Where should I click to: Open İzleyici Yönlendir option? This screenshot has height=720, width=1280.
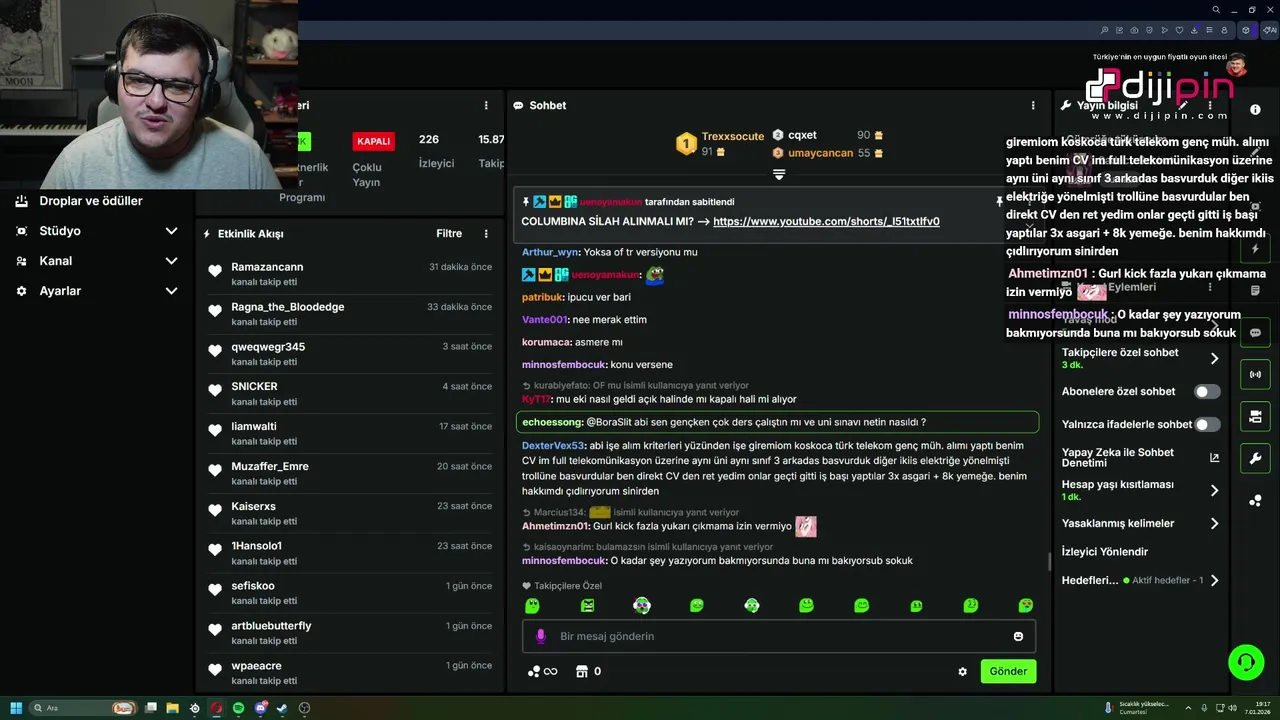(1105, 552)
